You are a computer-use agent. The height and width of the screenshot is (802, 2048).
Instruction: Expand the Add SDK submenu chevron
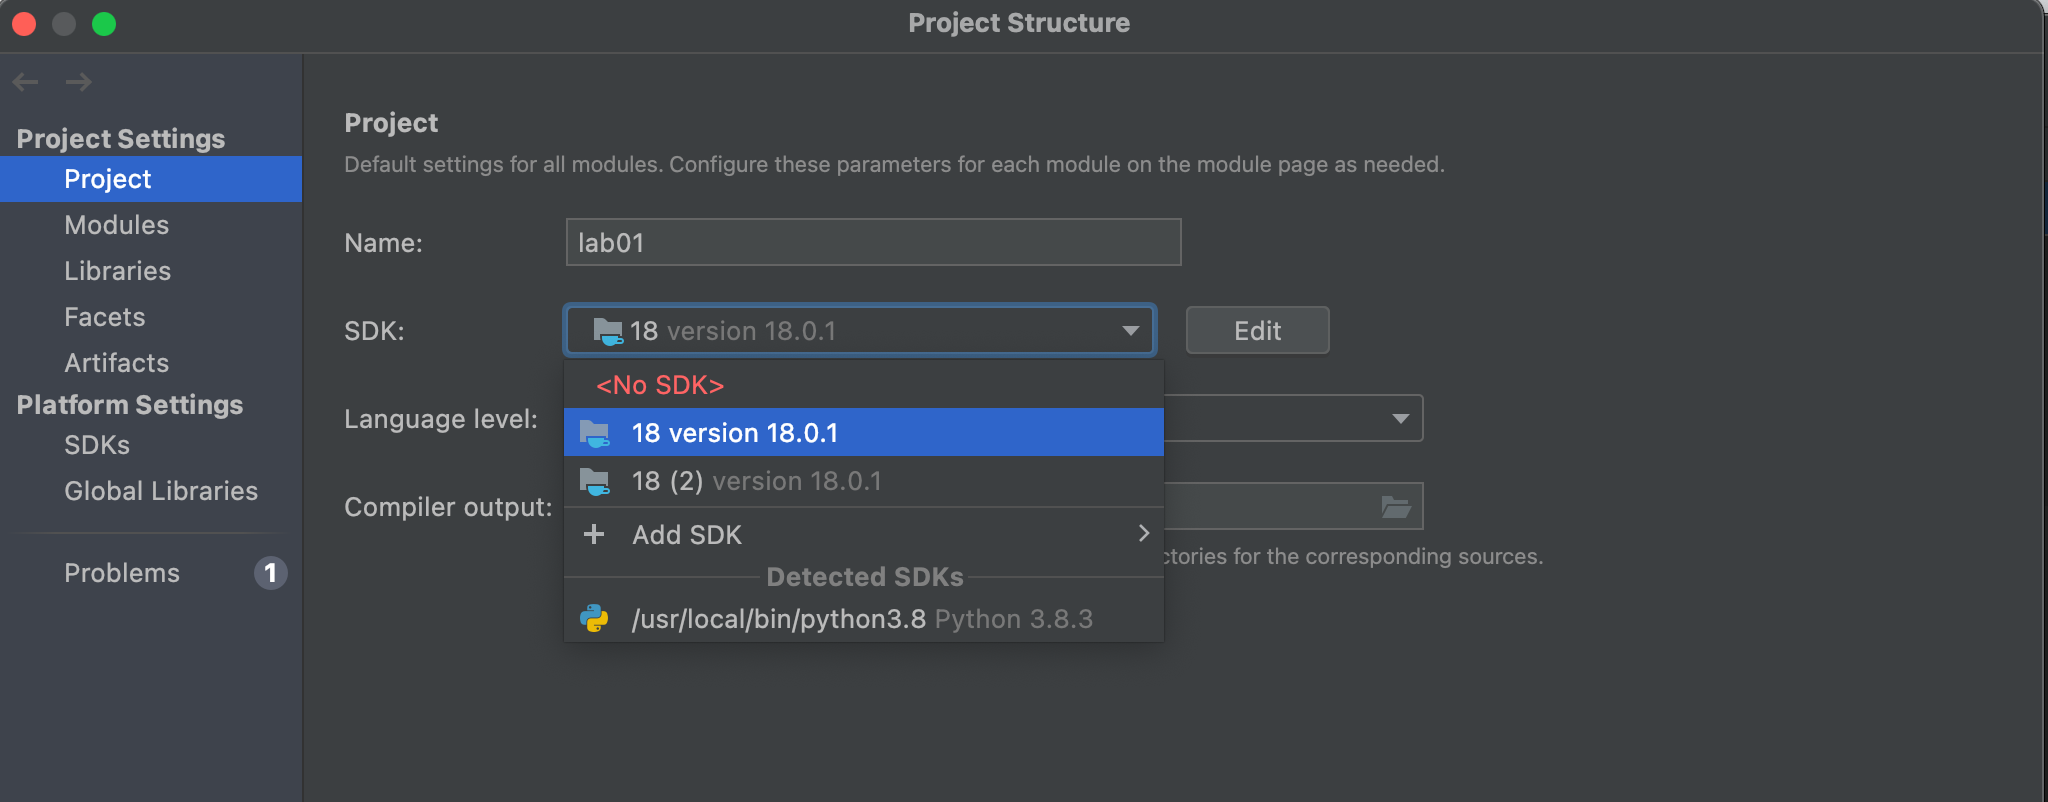click(x=1143, y=534)
